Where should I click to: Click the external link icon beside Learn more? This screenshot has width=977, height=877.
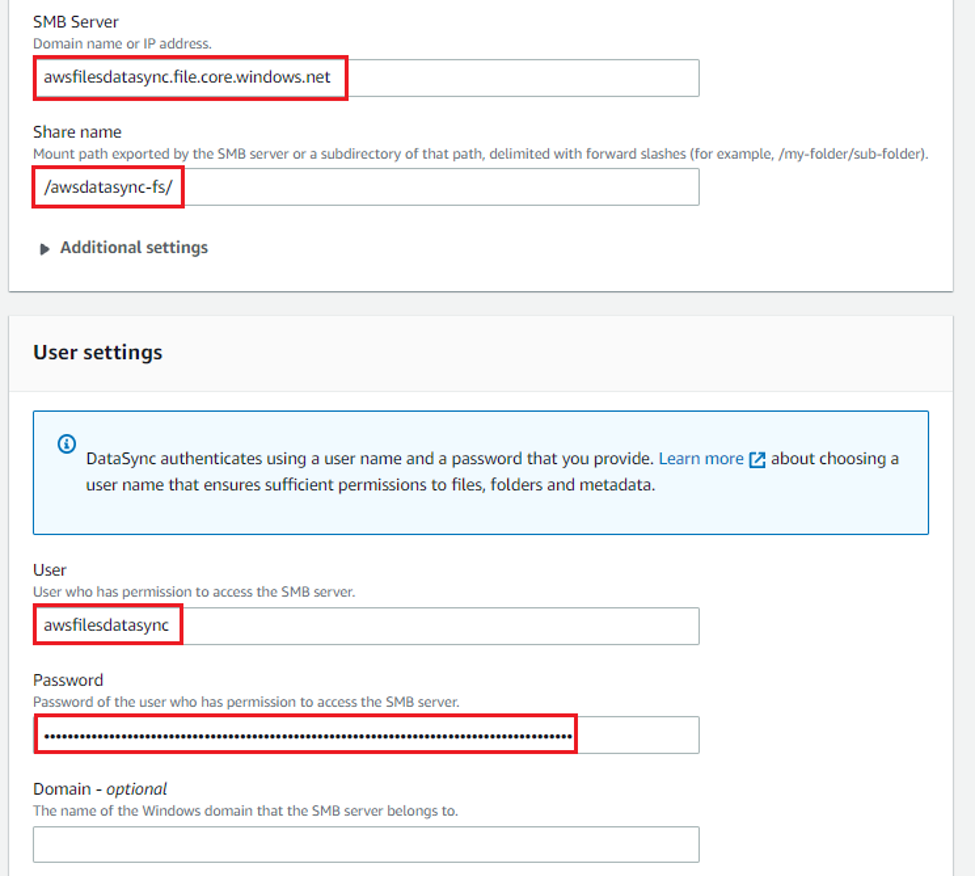[757, 459]
